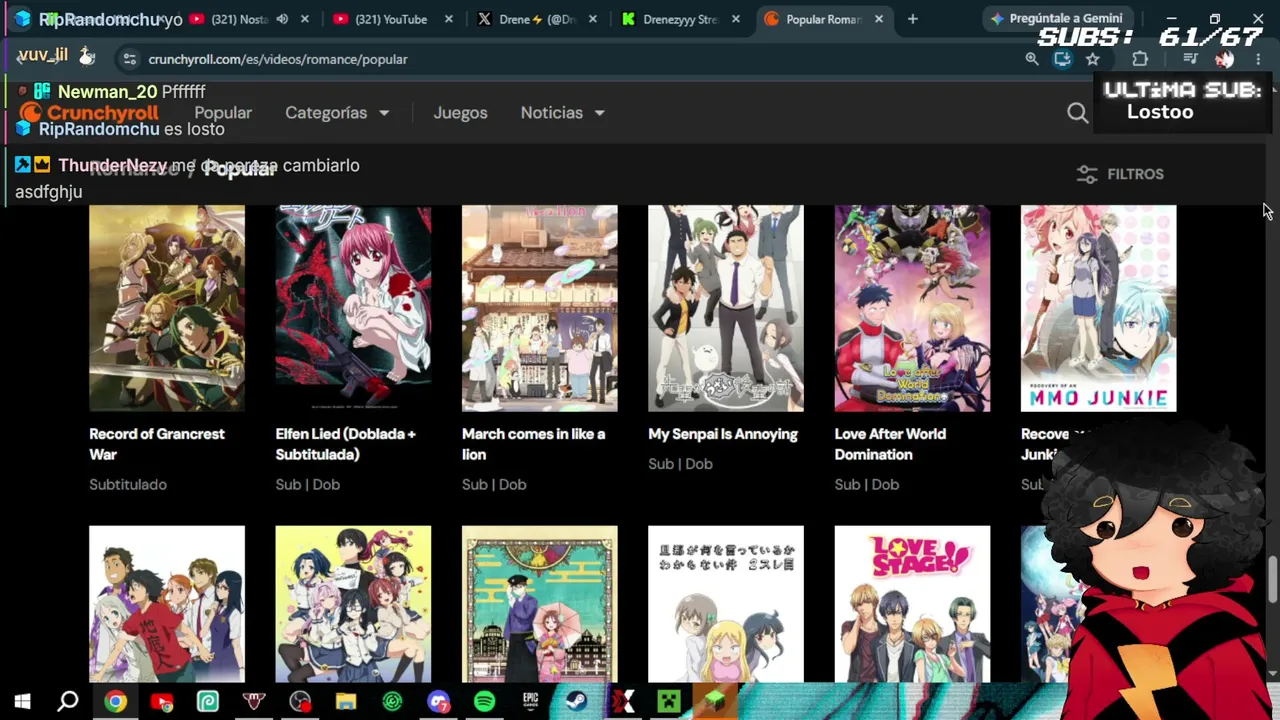This screenshot has height=720, width=1280.
Task: Open the Elfen Lied poster thumbnail
Action: 353,308
